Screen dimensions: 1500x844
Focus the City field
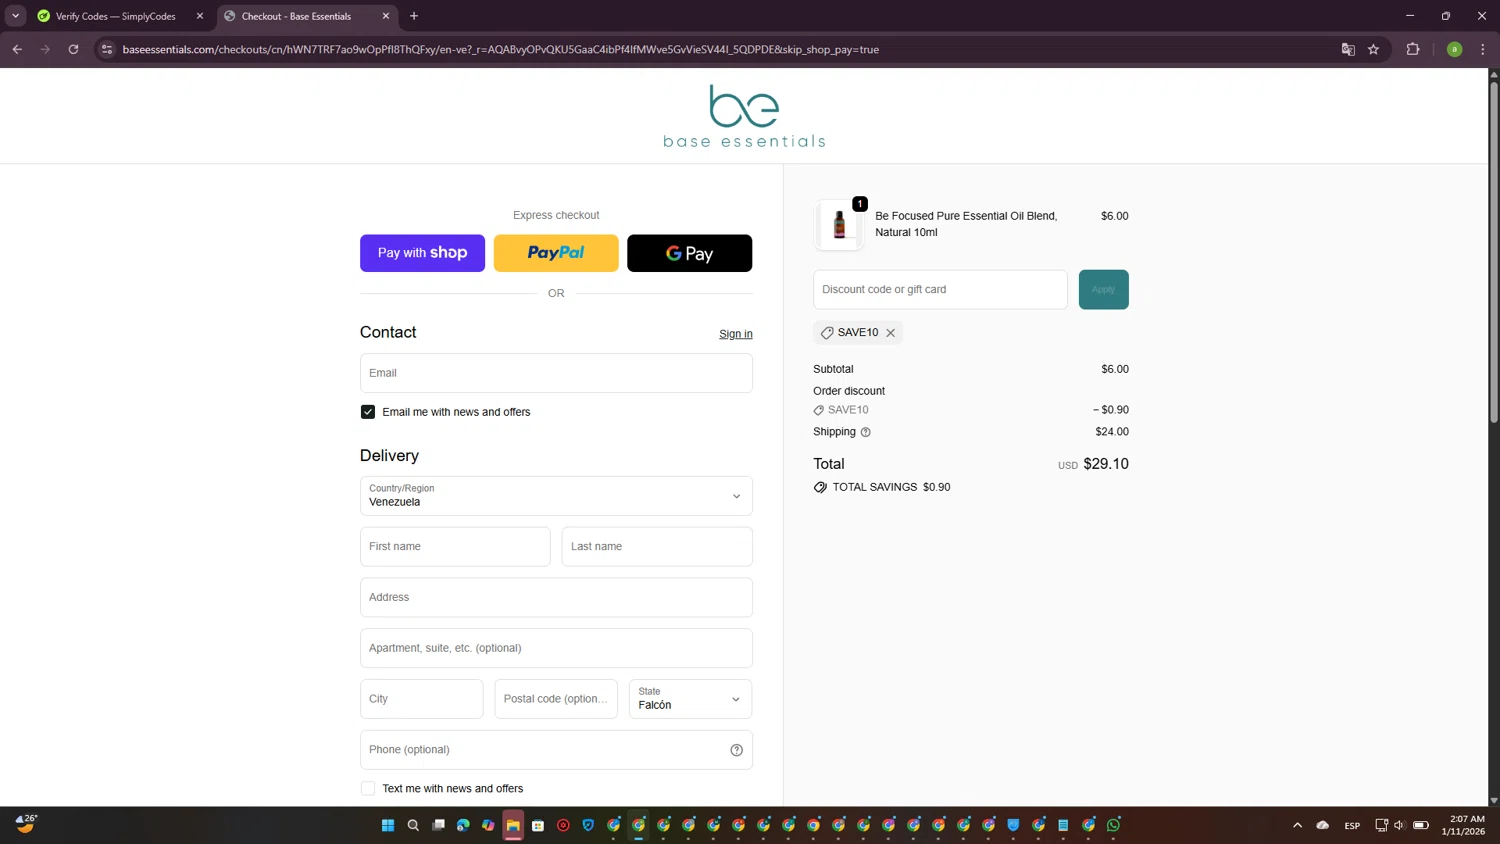tap(422, 699)
